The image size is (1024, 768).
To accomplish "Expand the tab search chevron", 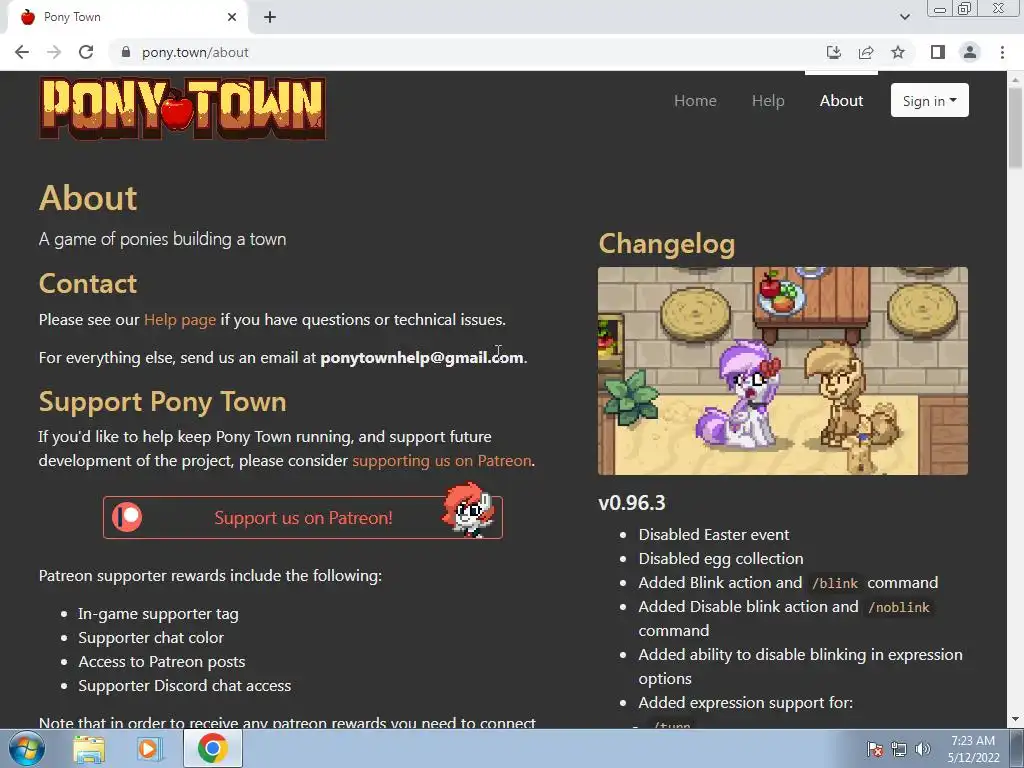I will tap(904, 17).
